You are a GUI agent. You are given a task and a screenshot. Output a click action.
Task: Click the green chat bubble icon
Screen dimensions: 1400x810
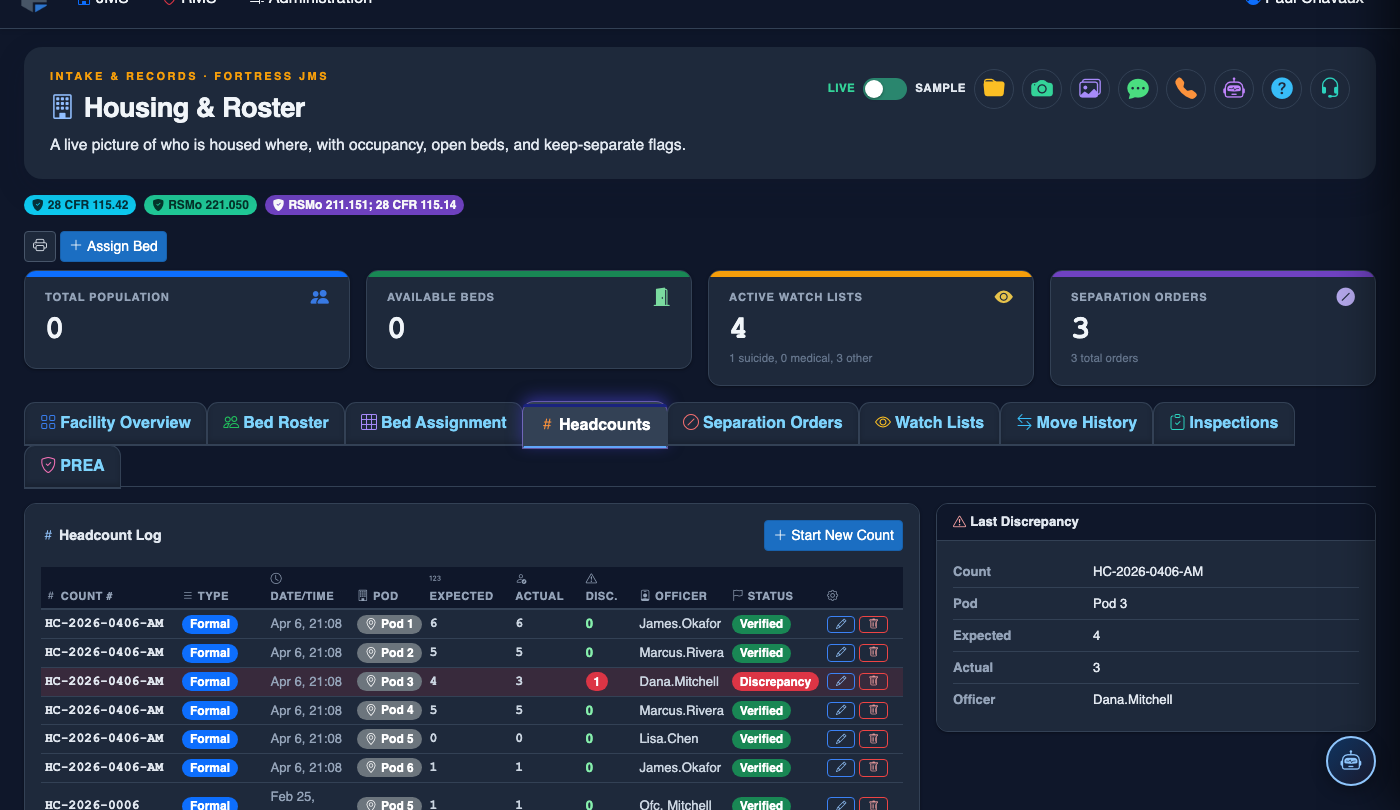click(x=1137, y=88)
